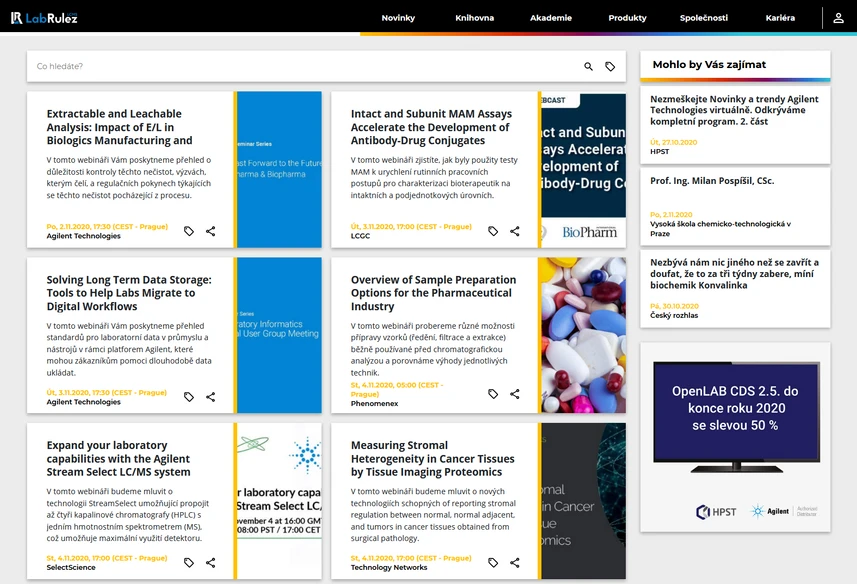The image size is (857, 584).
Task: Open the Knihovna menu item
Action: [474, 18]
